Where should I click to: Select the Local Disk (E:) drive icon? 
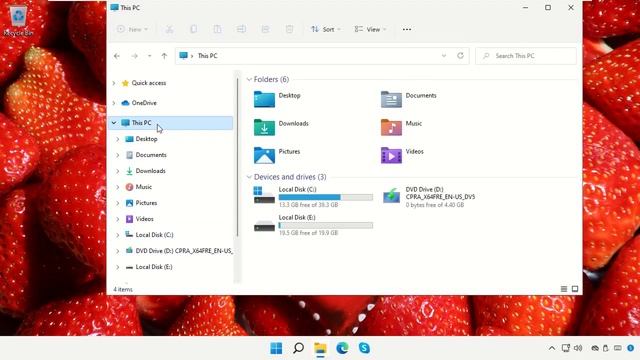264,226
